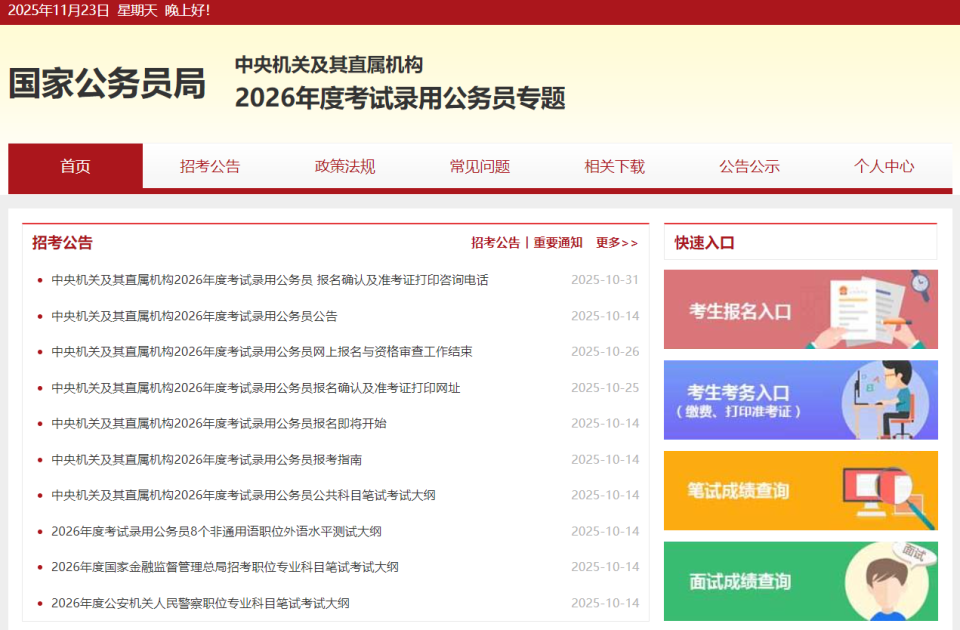Image resolution: width=960 pixels, height=630 pixels.
Task: Switch to the 政策法规 tab
Action: pos(343,167)
